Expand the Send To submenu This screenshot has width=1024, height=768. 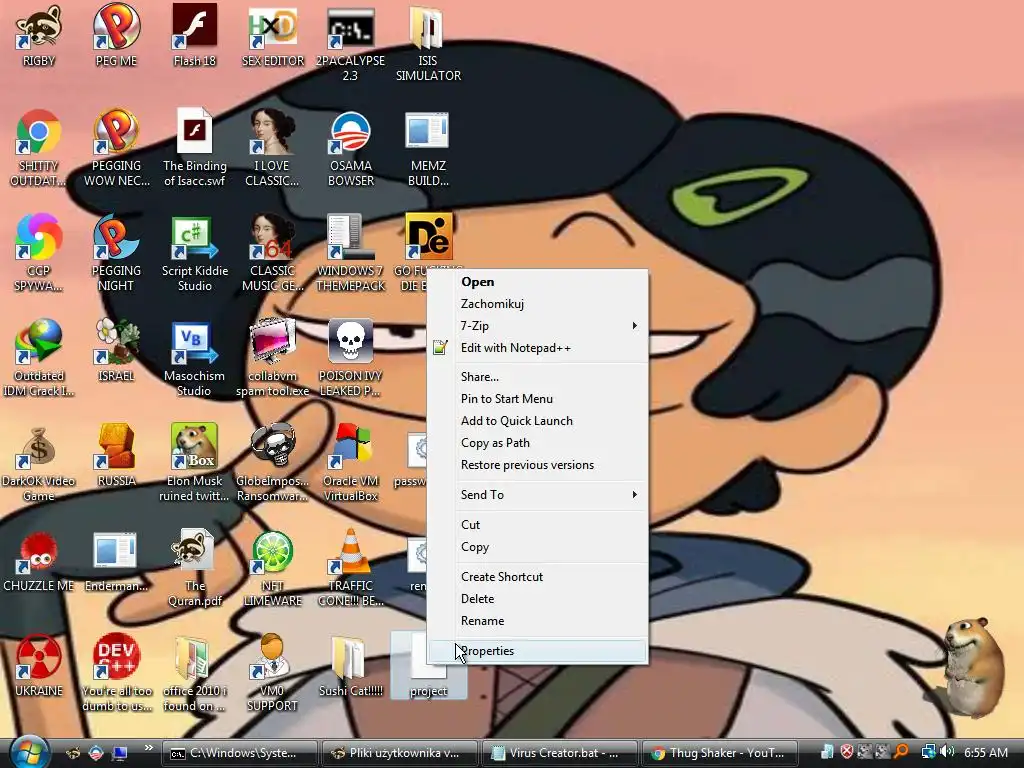point(537,495)
